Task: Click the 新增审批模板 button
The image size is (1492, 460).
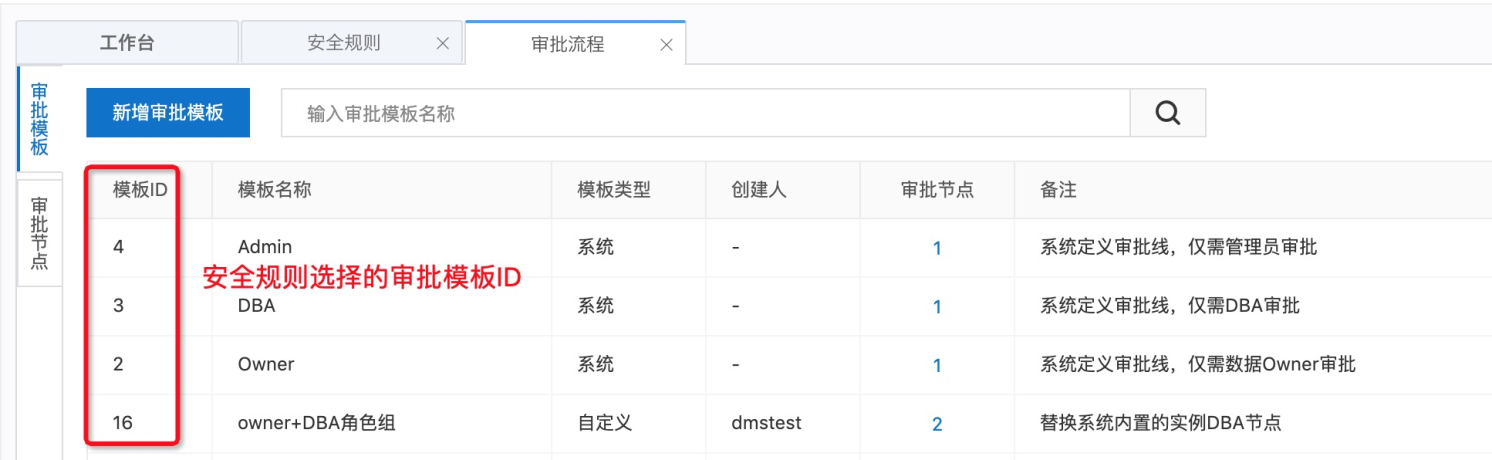Action: (x=167, y=113)
